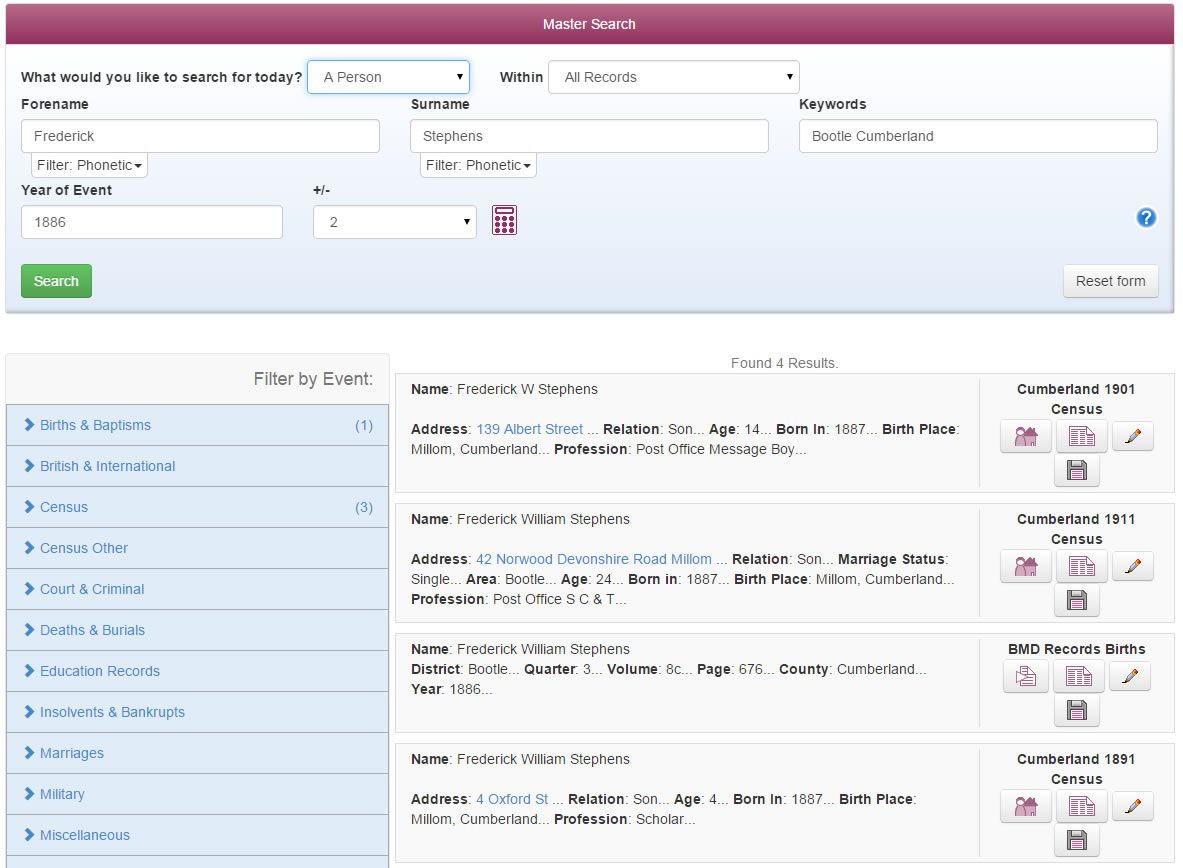Focus the Forename field containing Frederick
Viewport: 1183px width, 868px height.
point(200,136)
